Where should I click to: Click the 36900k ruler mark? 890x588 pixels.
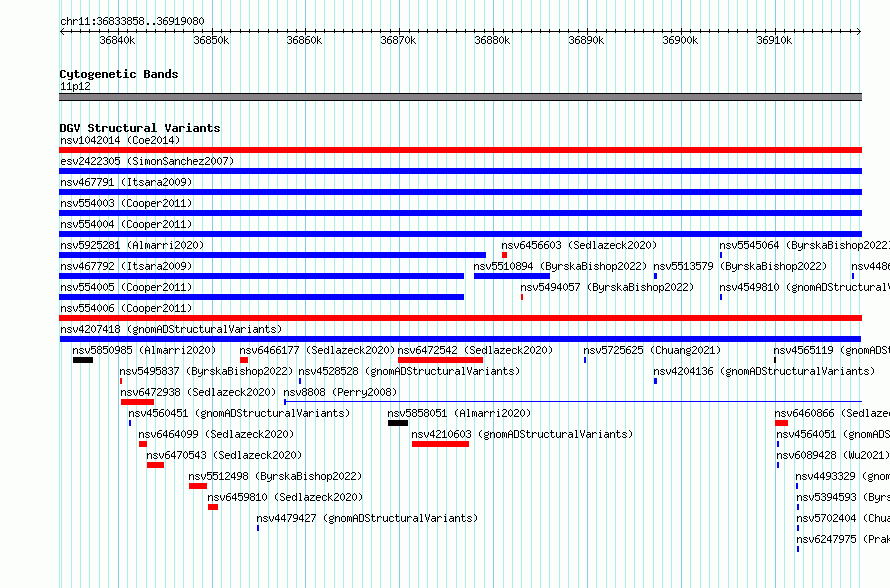coord(681,40)
